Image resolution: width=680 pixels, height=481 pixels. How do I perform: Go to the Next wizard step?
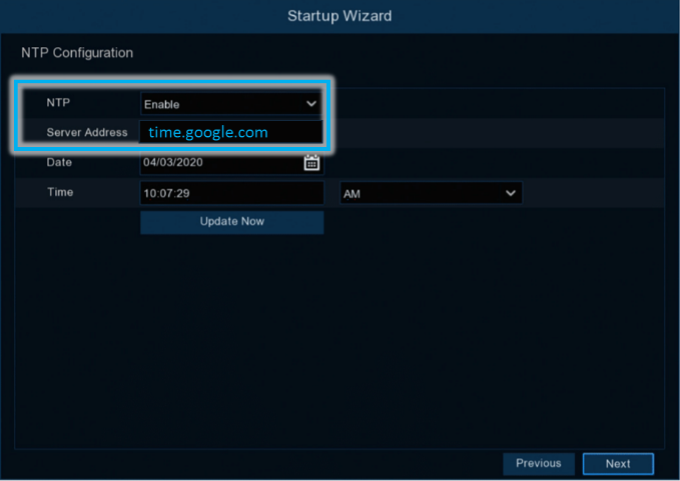618,463
